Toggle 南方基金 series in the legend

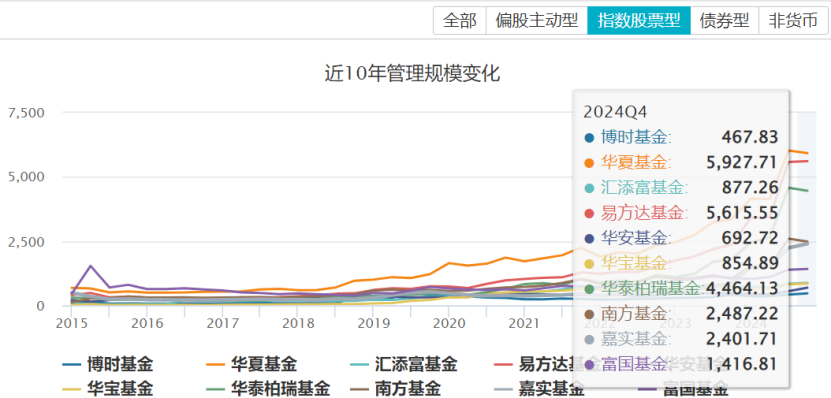pyautogui.click(x=395, y=388)
